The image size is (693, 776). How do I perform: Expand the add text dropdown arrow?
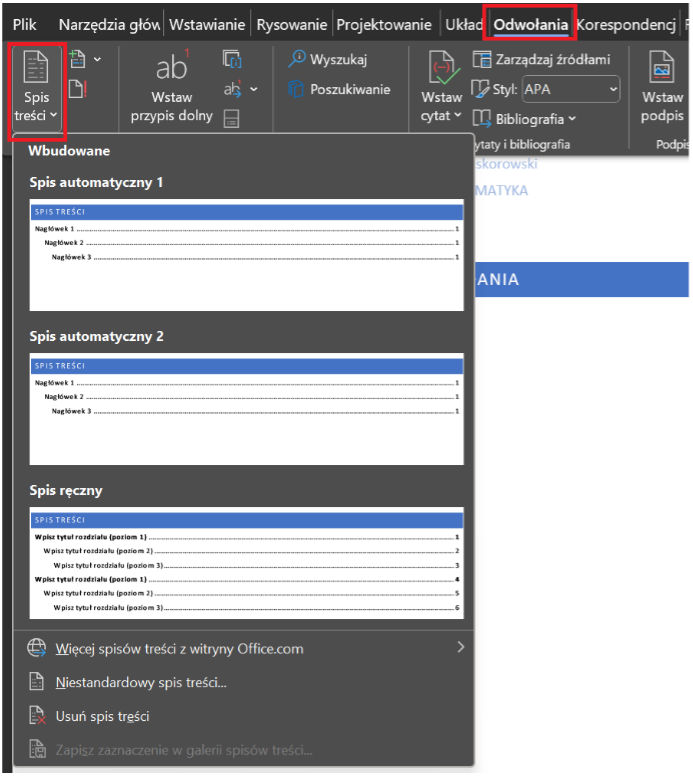97,60
